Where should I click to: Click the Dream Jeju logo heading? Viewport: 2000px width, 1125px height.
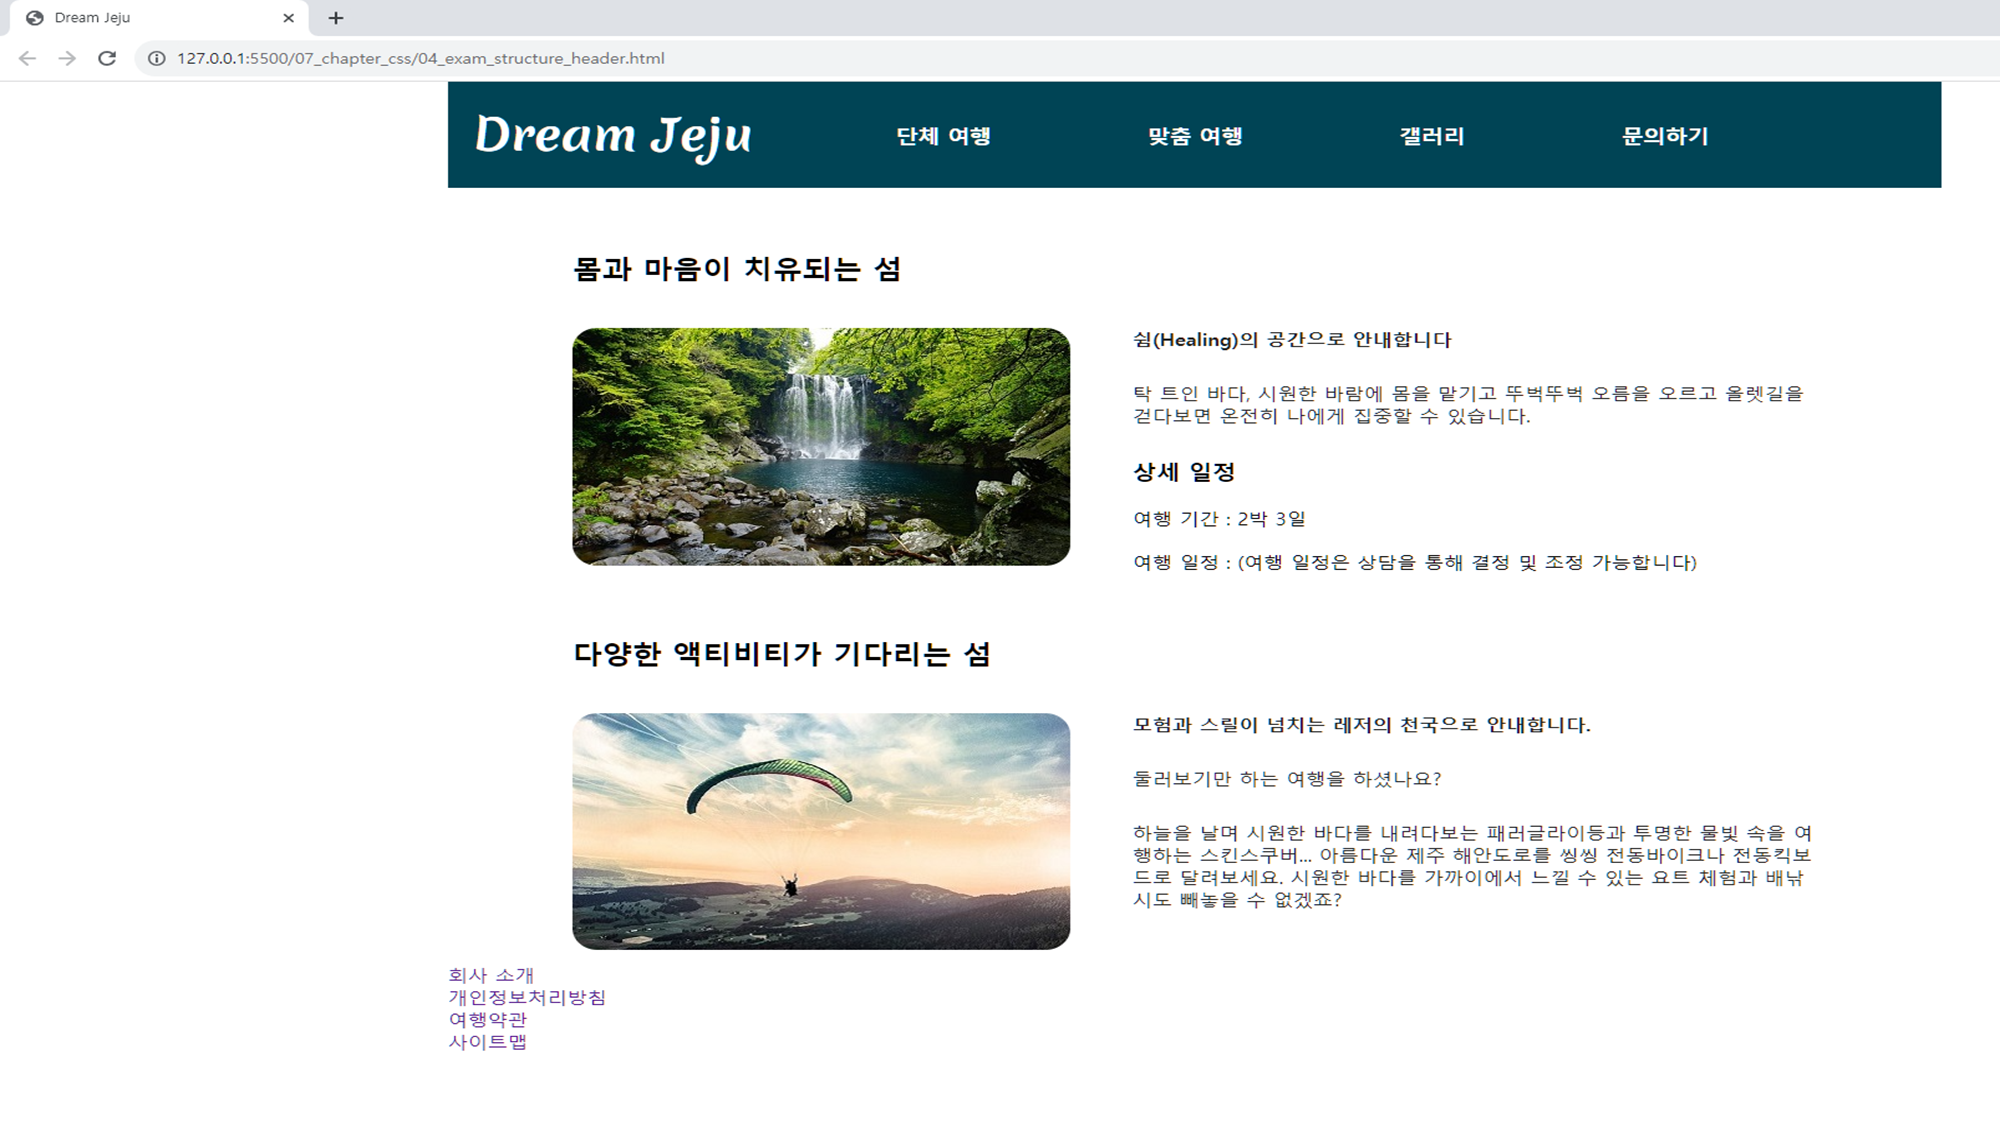pyautogui.click(x=613, y=135)
